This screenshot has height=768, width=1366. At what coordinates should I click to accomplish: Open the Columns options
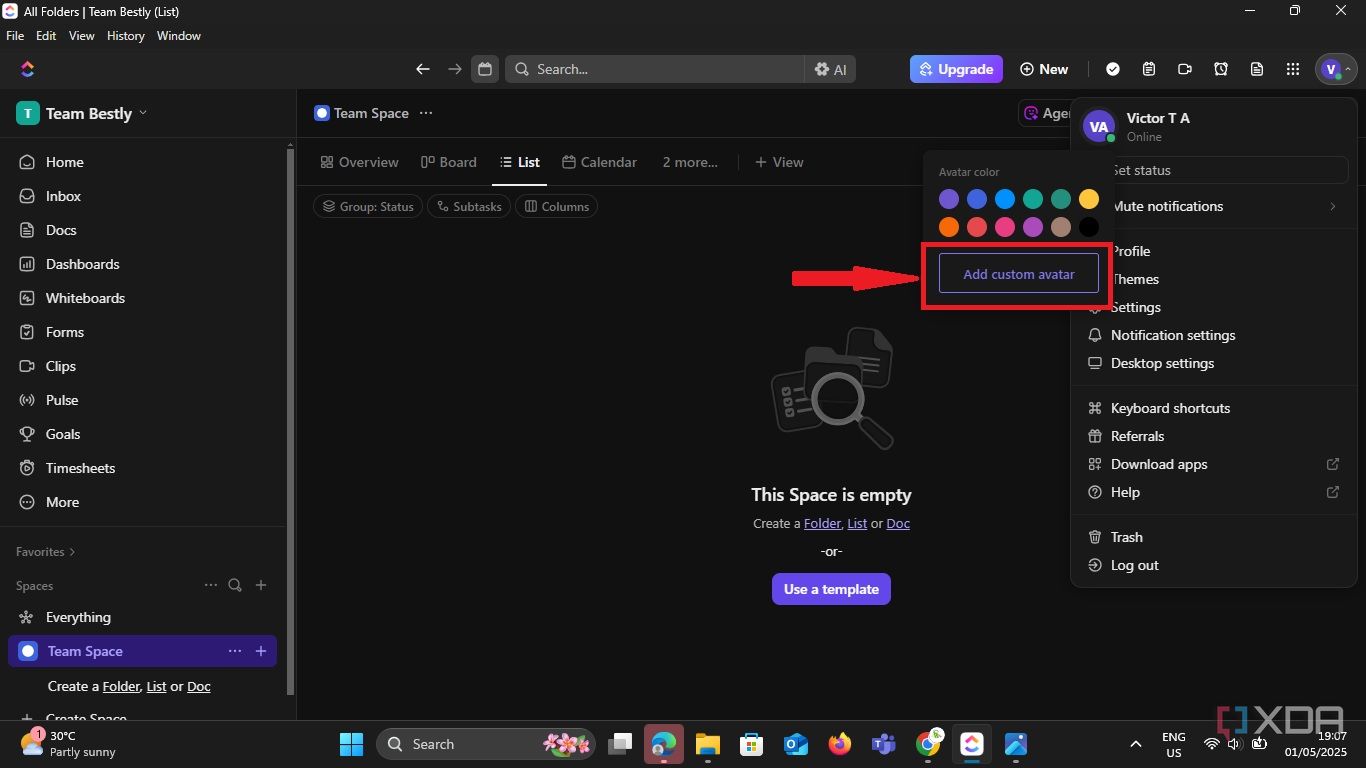(x=556, y=206)
